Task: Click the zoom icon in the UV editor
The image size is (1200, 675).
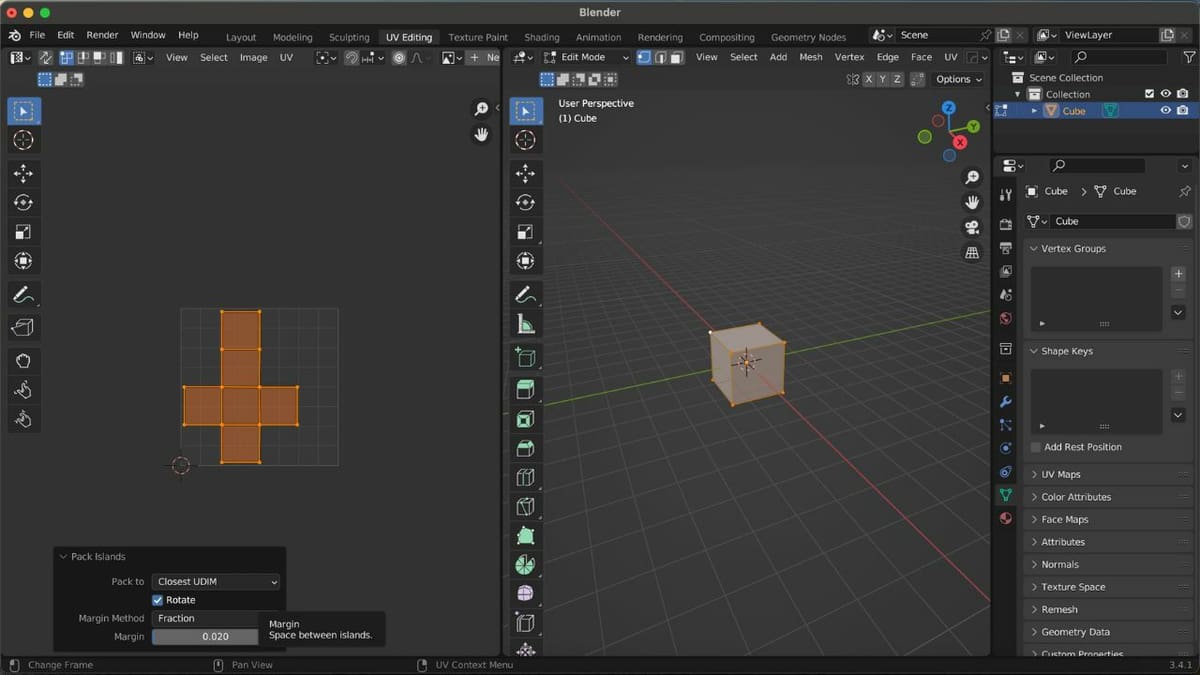Action: (x=481, y=109)
